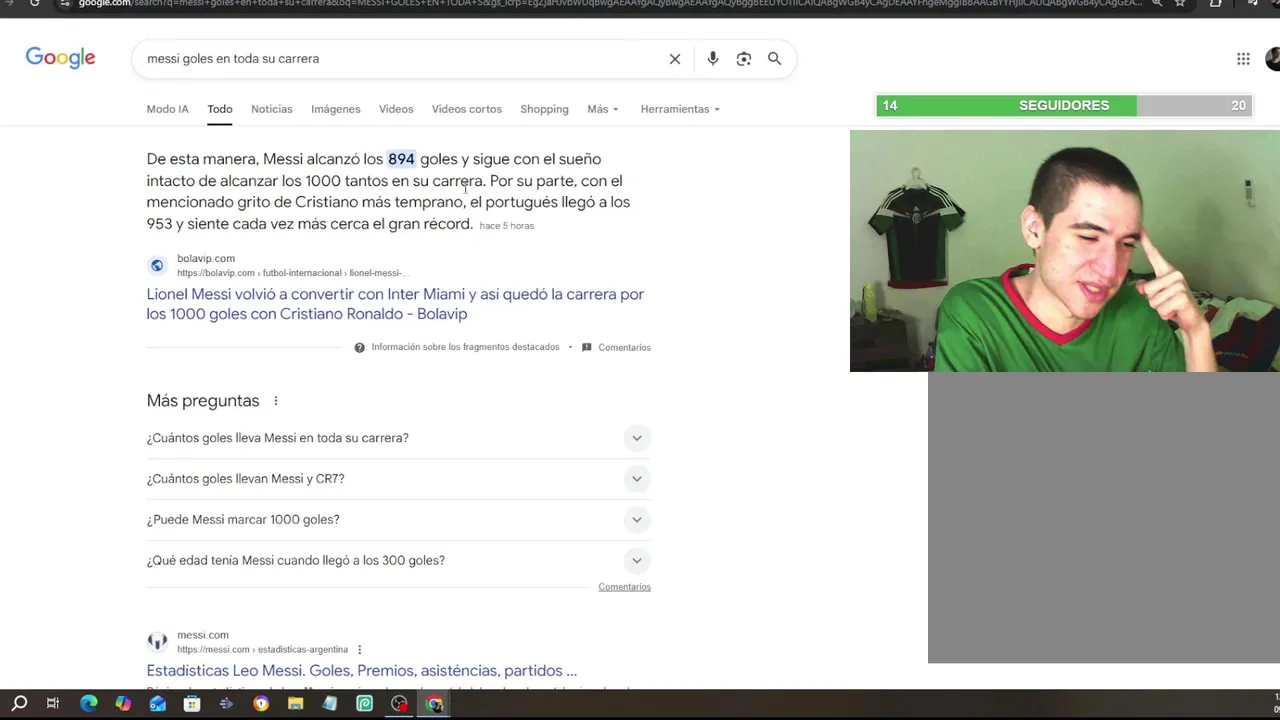Click 'Información sobre los fragmentos destacados'
Screen dimensions: 1280x720
point(465,347)
